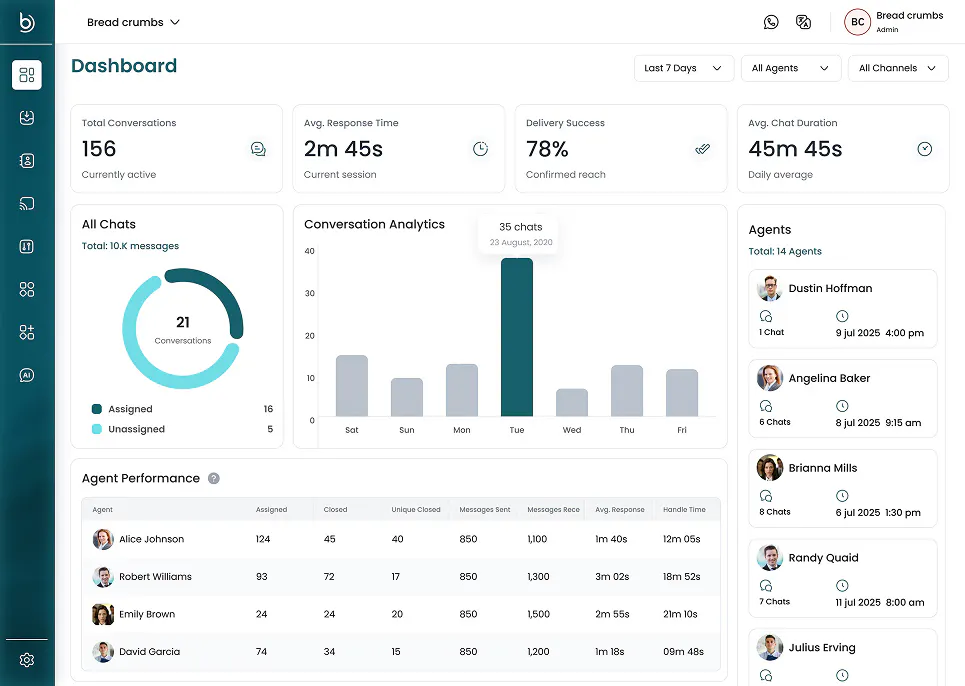Sort by the Assigned column header
Viewport: 965px width, 686px height.
coord(271,509)
